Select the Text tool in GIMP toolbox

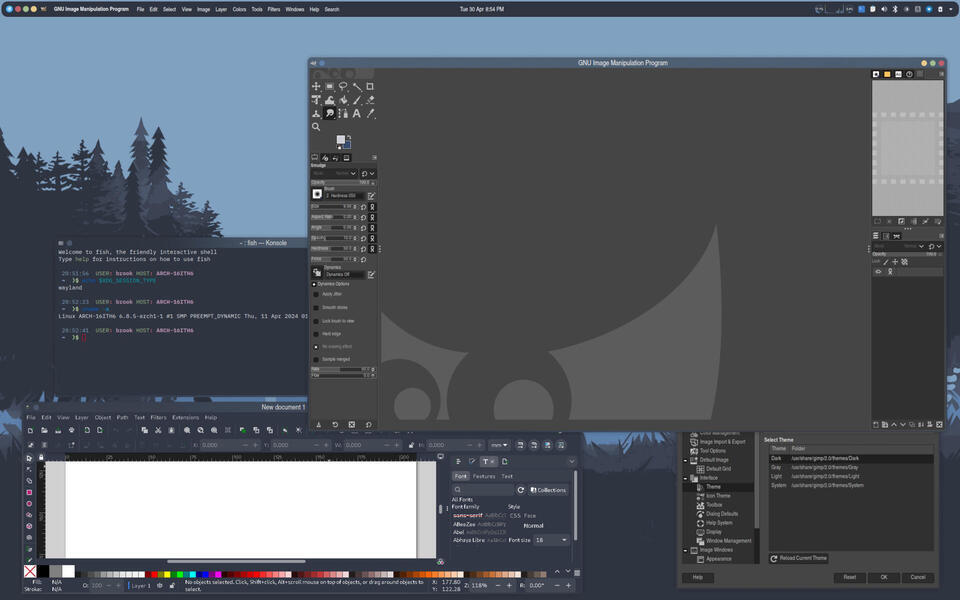pyautogui.click(x=356, y=113)
